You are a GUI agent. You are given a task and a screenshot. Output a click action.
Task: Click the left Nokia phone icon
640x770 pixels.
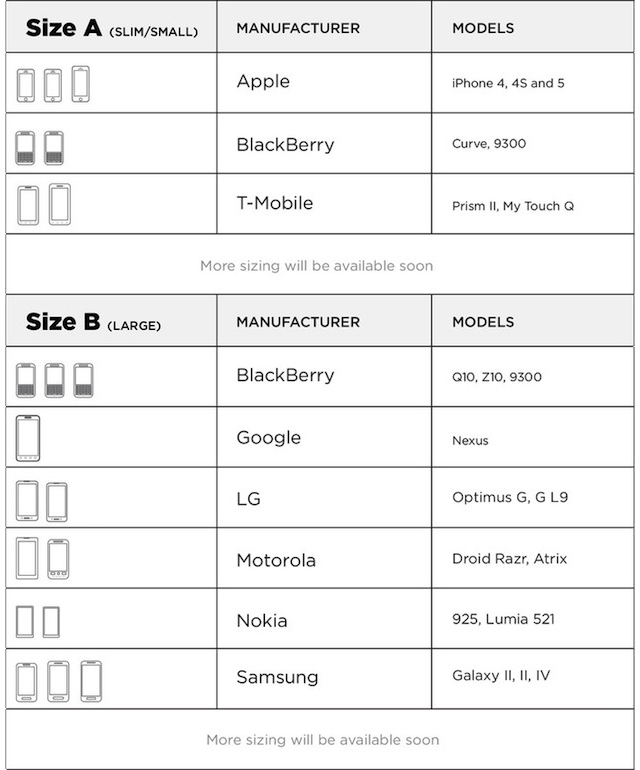(26, 620)
